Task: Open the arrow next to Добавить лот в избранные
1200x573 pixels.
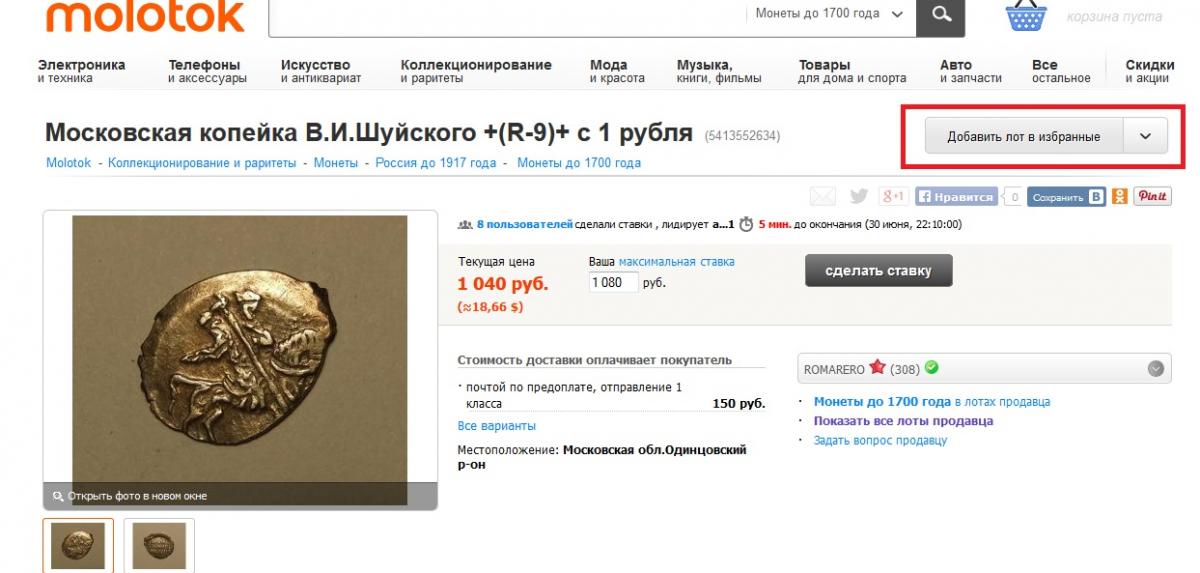Action: (1146, 137)
